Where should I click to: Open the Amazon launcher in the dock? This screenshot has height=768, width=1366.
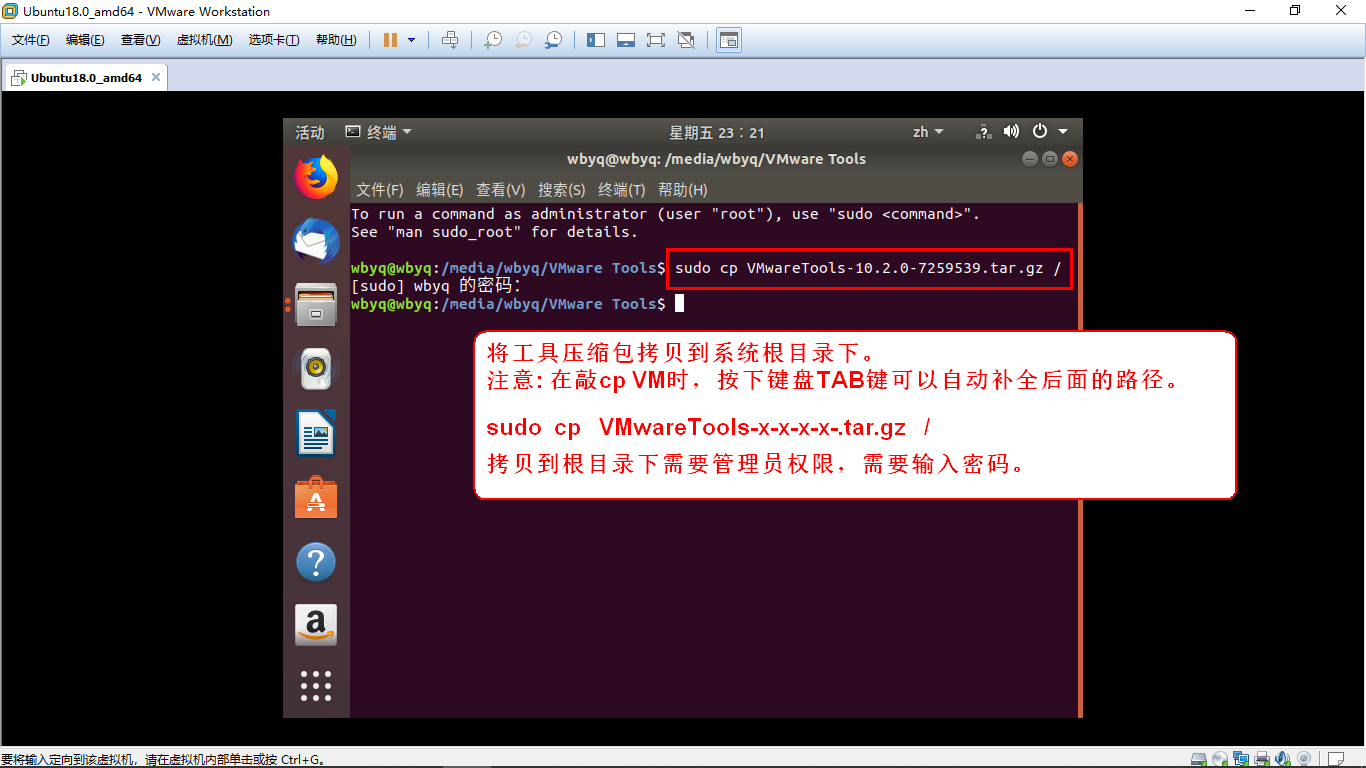coord(315,624)
